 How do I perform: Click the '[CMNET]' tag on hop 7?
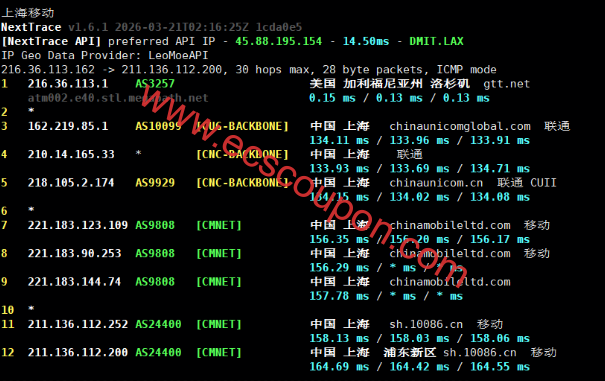pos(219,225)
